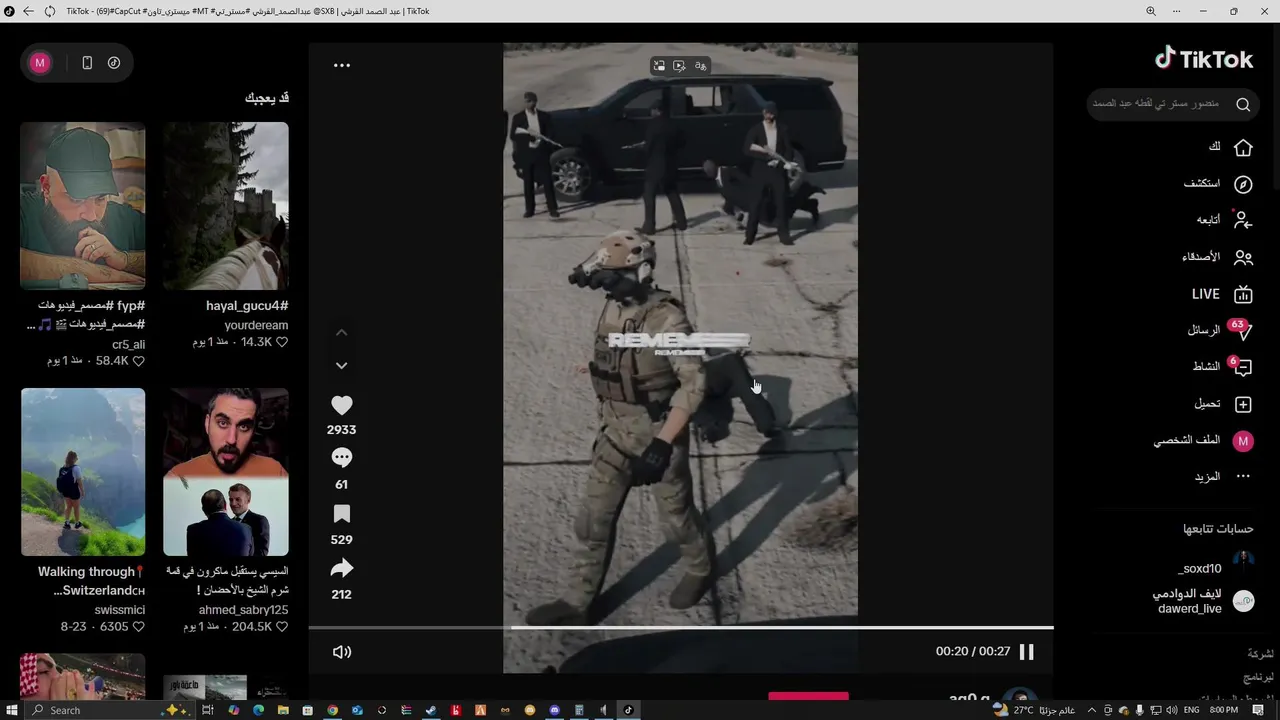Select the النشاط menu label

pyautogui.click(x=1206, y=366)
